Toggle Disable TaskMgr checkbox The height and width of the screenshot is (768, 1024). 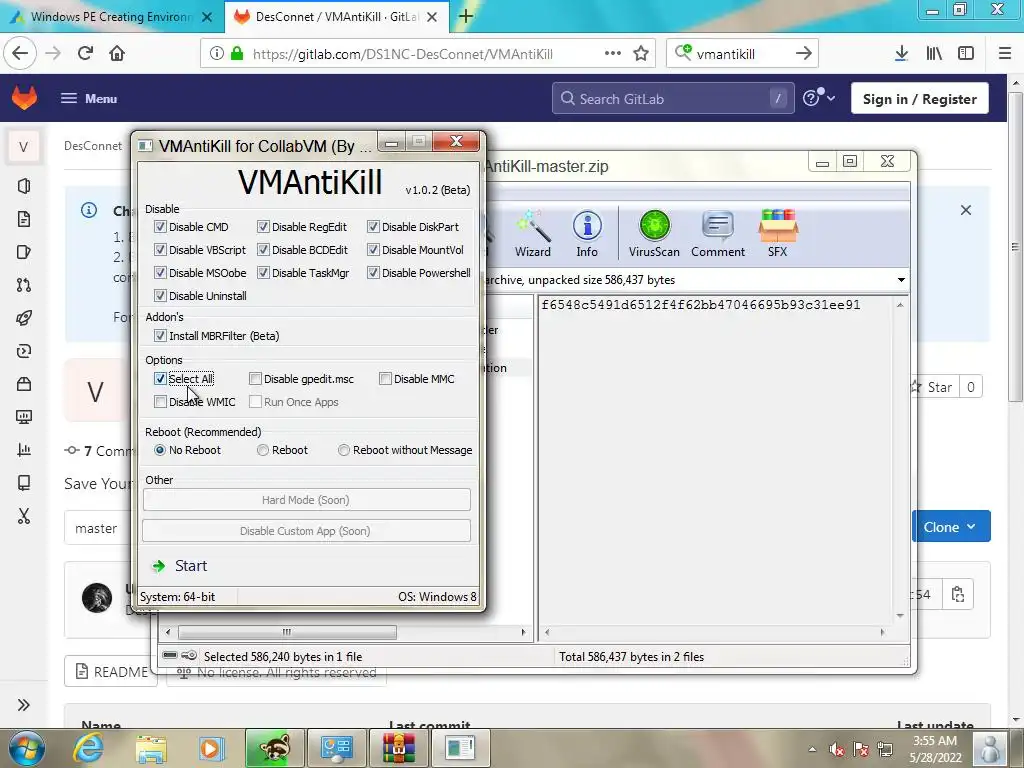tap(263, 273)
